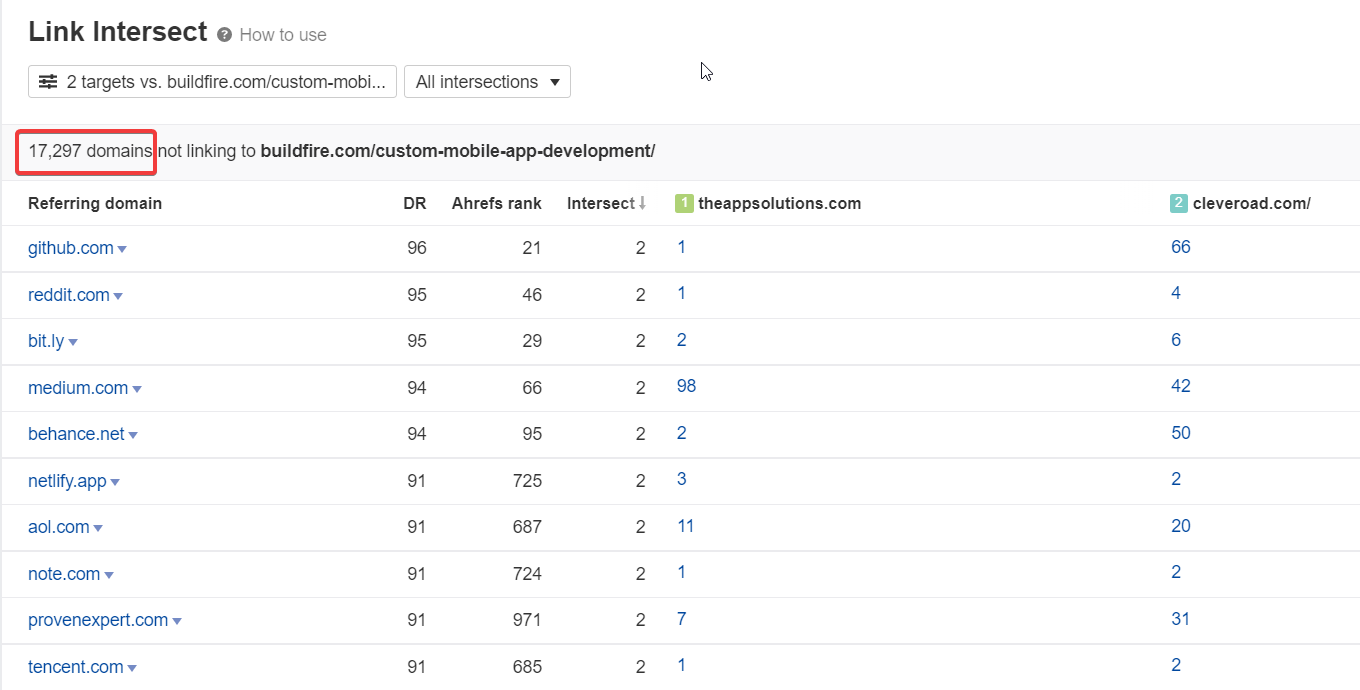Open the github.com referring domain link
The height and width of the screenshot is (690, 1360).
click(71, 248)
